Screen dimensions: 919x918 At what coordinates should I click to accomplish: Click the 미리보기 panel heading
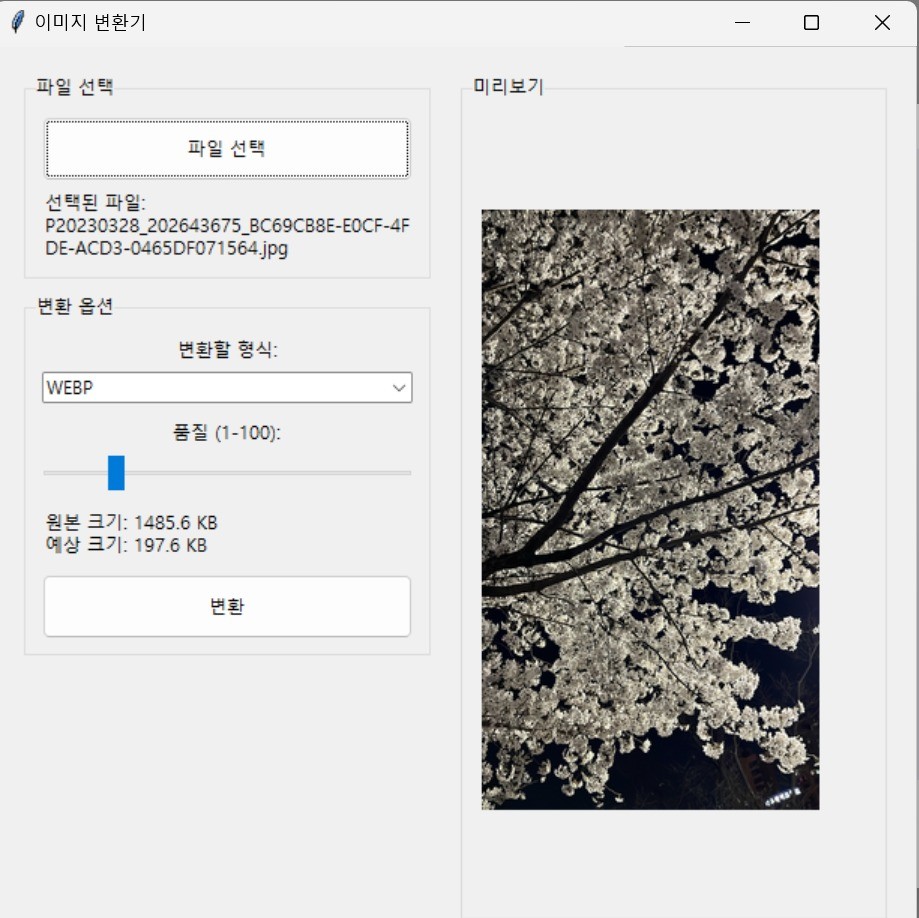(x=508, y=87)
